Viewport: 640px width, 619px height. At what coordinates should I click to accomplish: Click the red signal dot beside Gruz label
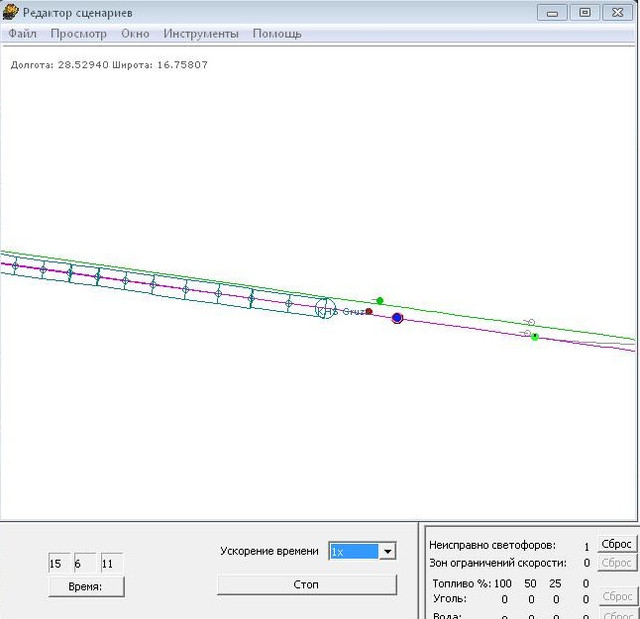tap(369, 311)
